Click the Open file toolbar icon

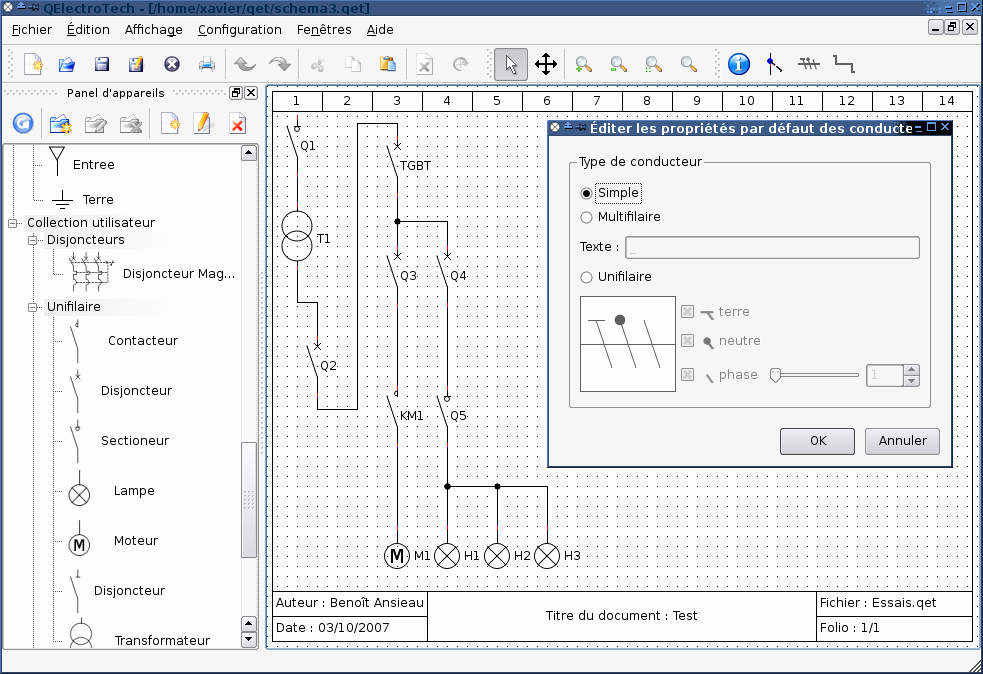point(66,64)
